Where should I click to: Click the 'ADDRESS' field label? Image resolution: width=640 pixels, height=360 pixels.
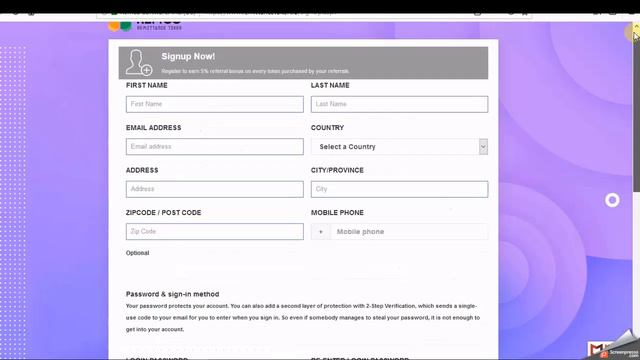(142, 170)
